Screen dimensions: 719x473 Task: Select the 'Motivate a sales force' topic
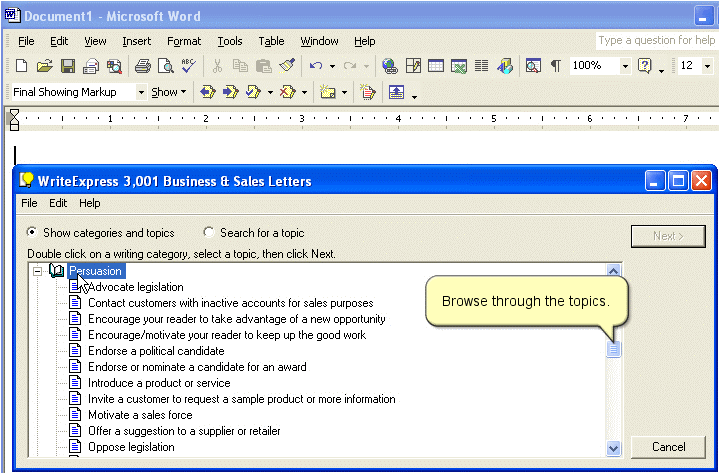140,415
